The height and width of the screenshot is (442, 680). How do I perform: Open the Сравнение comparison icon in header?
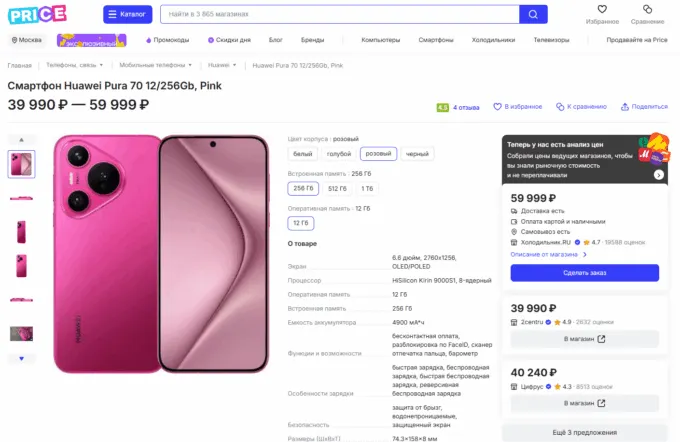[x=647, y=10]
